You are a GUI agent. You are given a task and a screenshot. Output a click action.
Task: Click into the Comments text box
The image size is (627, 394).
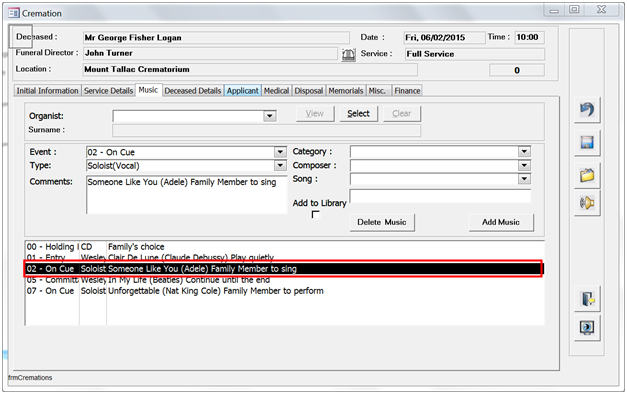click(x=187, y=195)
